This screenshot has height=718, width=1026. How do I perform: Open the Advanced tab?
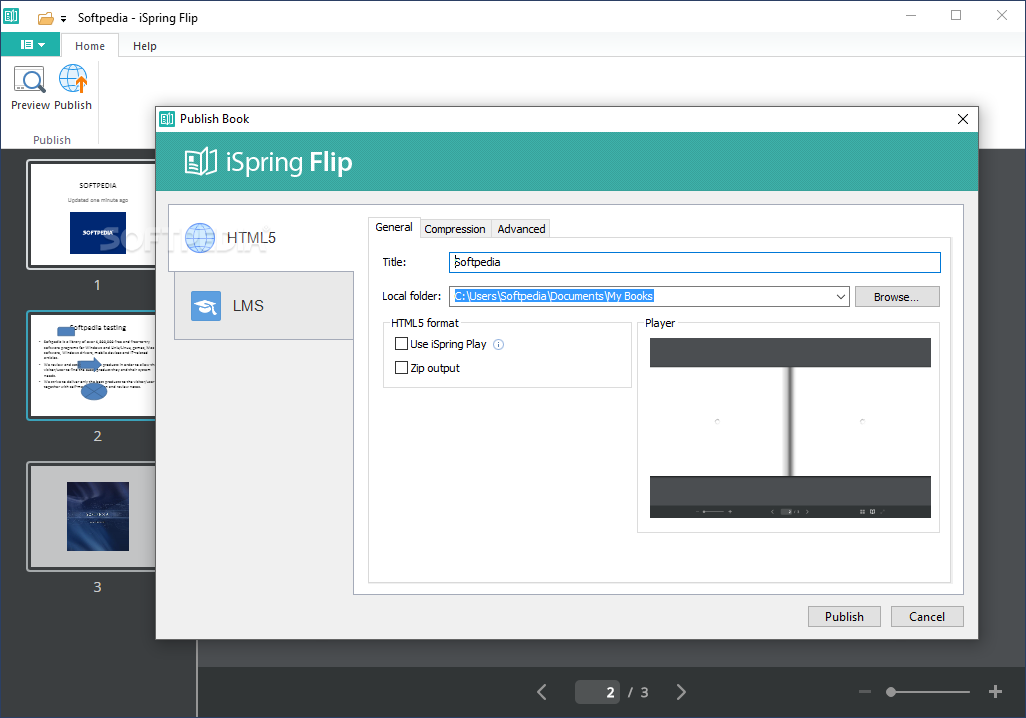point(521,229)
